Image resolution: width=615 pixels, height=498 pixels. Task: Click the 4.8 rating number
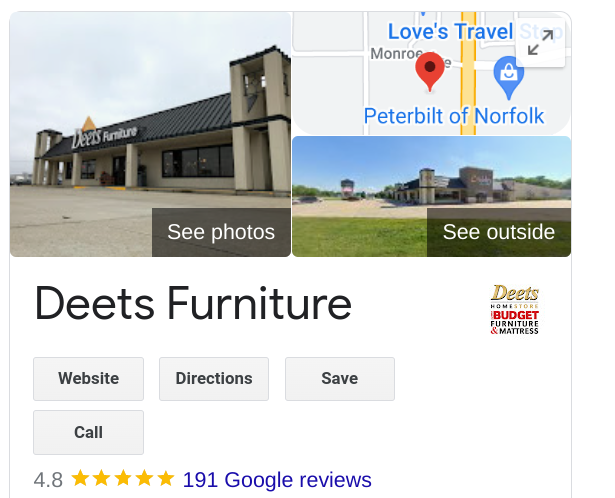[x=48, y=480]
